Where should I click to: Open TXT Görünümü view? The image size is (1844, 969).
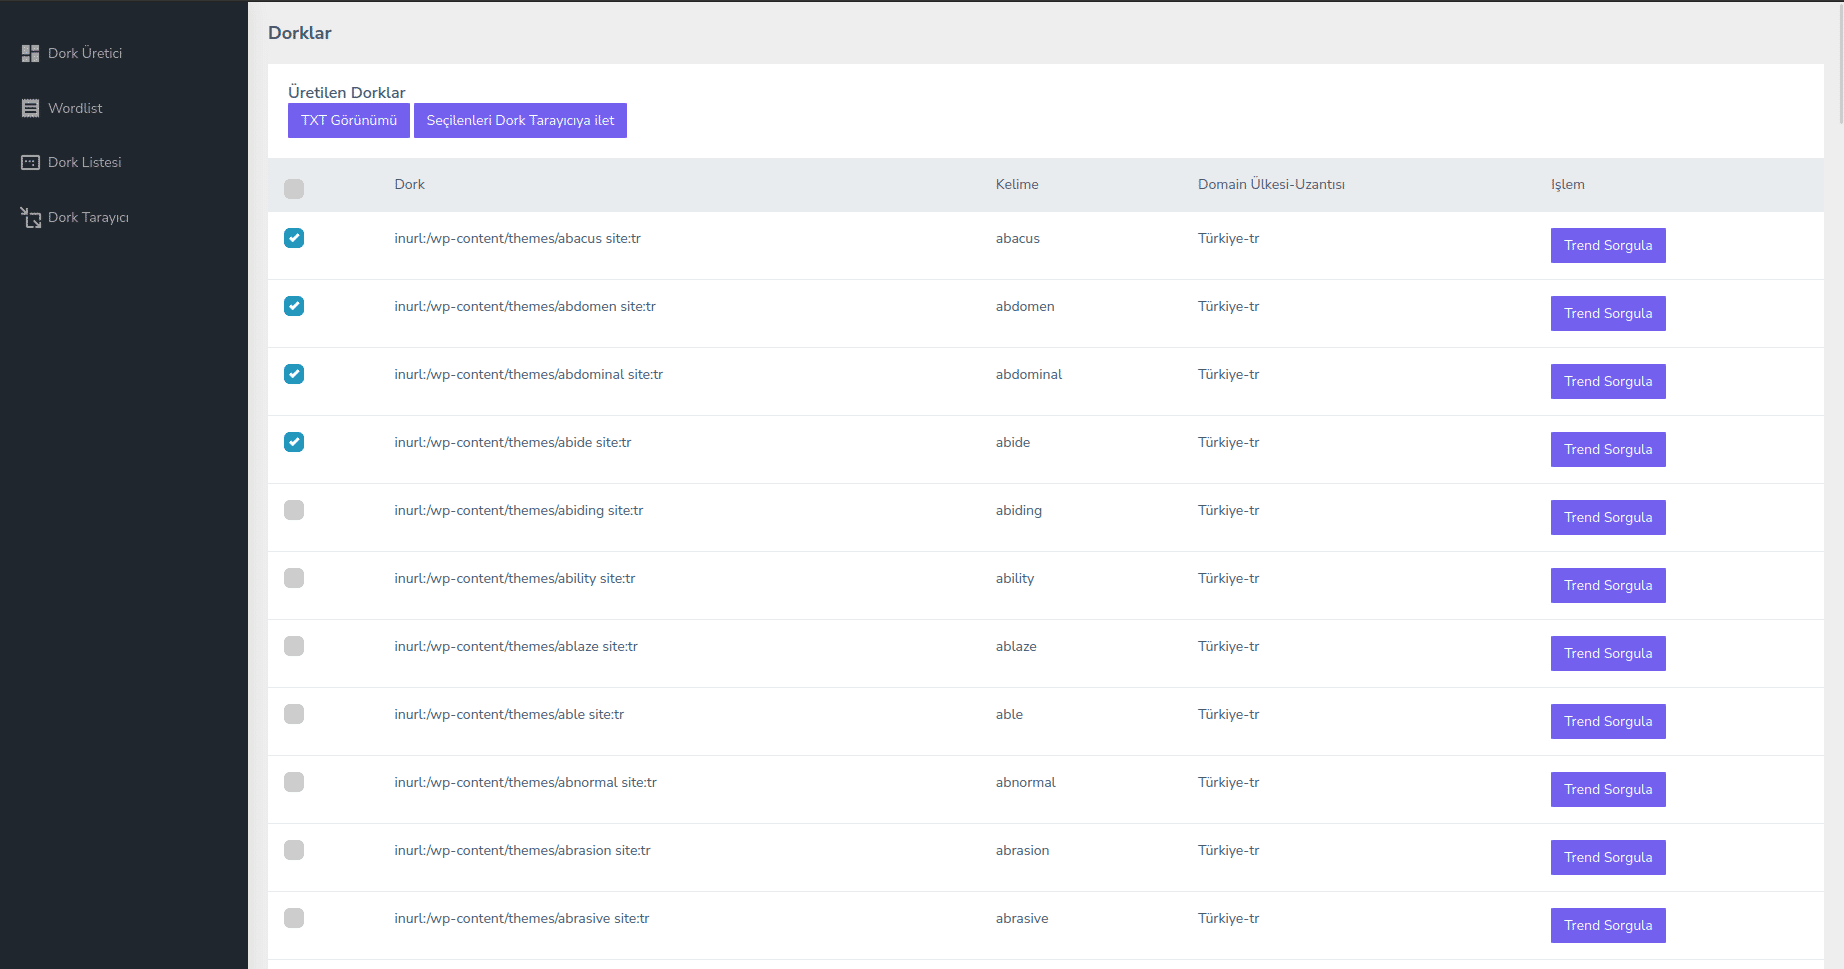coord(348,120)
